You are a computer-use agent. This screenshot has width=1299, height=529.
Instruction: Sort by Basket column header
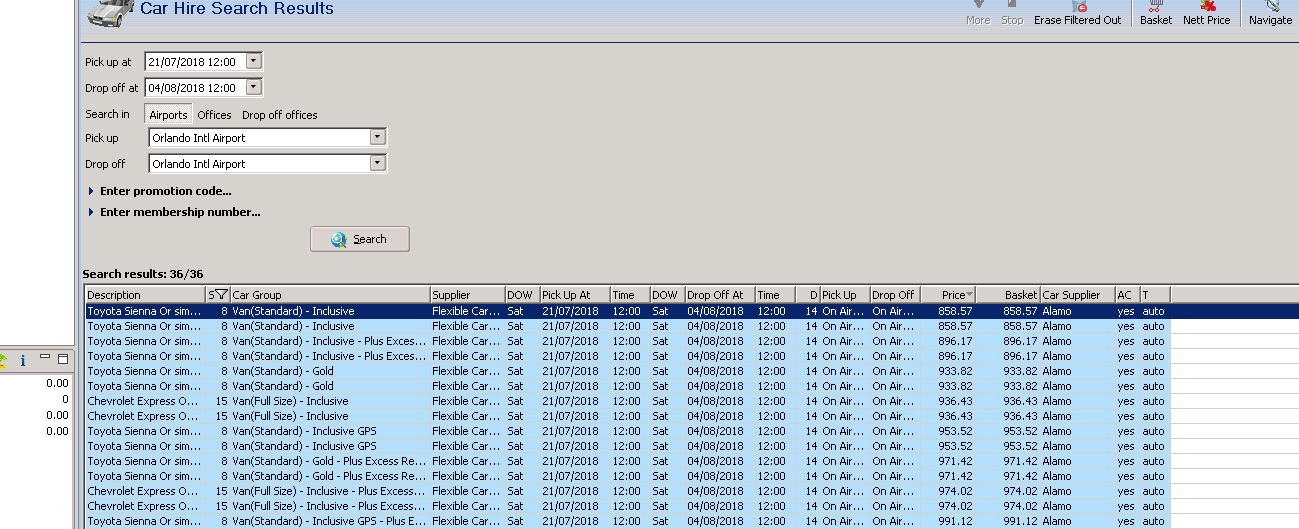(x=1008, y=295)
